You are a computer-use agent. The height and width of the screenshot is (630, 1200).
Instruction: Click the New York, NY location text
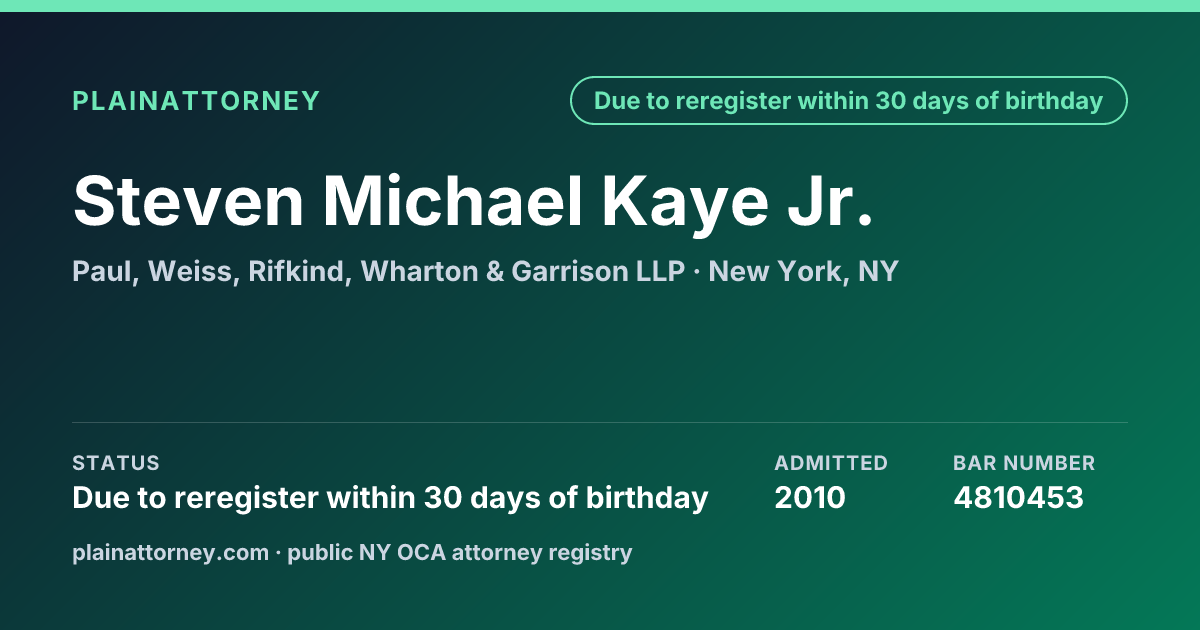804,272
